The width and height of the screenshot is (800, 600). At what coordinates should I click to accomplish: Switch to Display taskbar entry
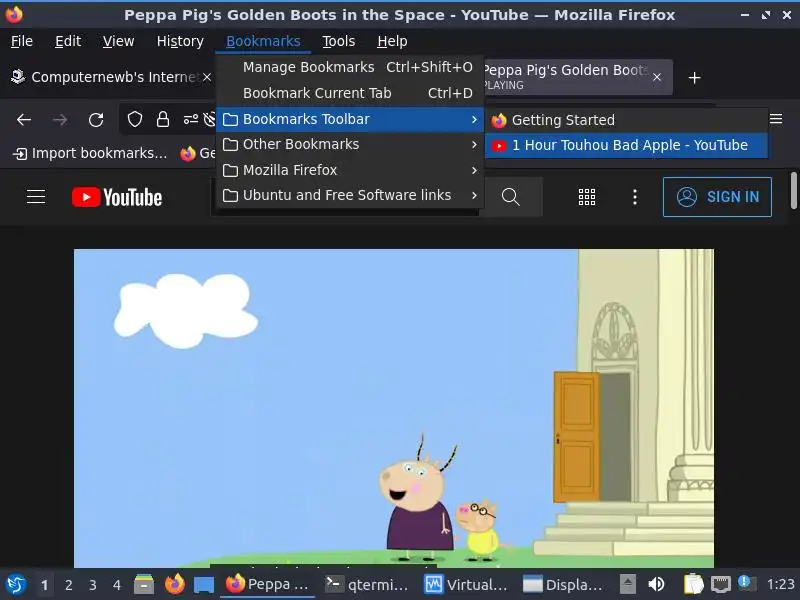coord(563,584)
